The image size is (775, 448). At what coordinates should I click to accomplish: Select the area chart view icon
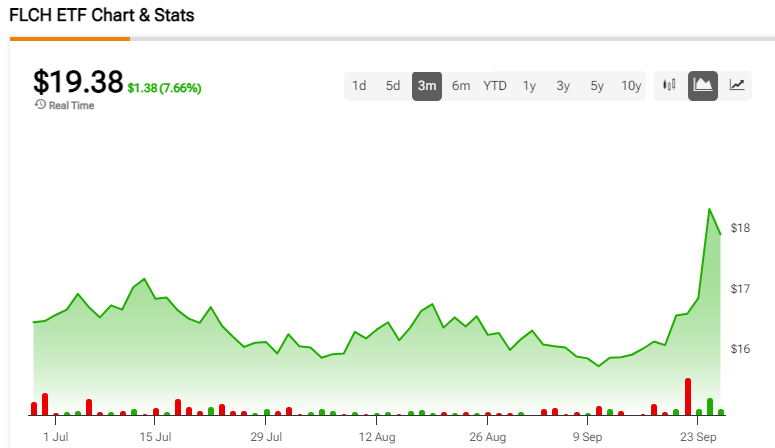coord(703,86)
